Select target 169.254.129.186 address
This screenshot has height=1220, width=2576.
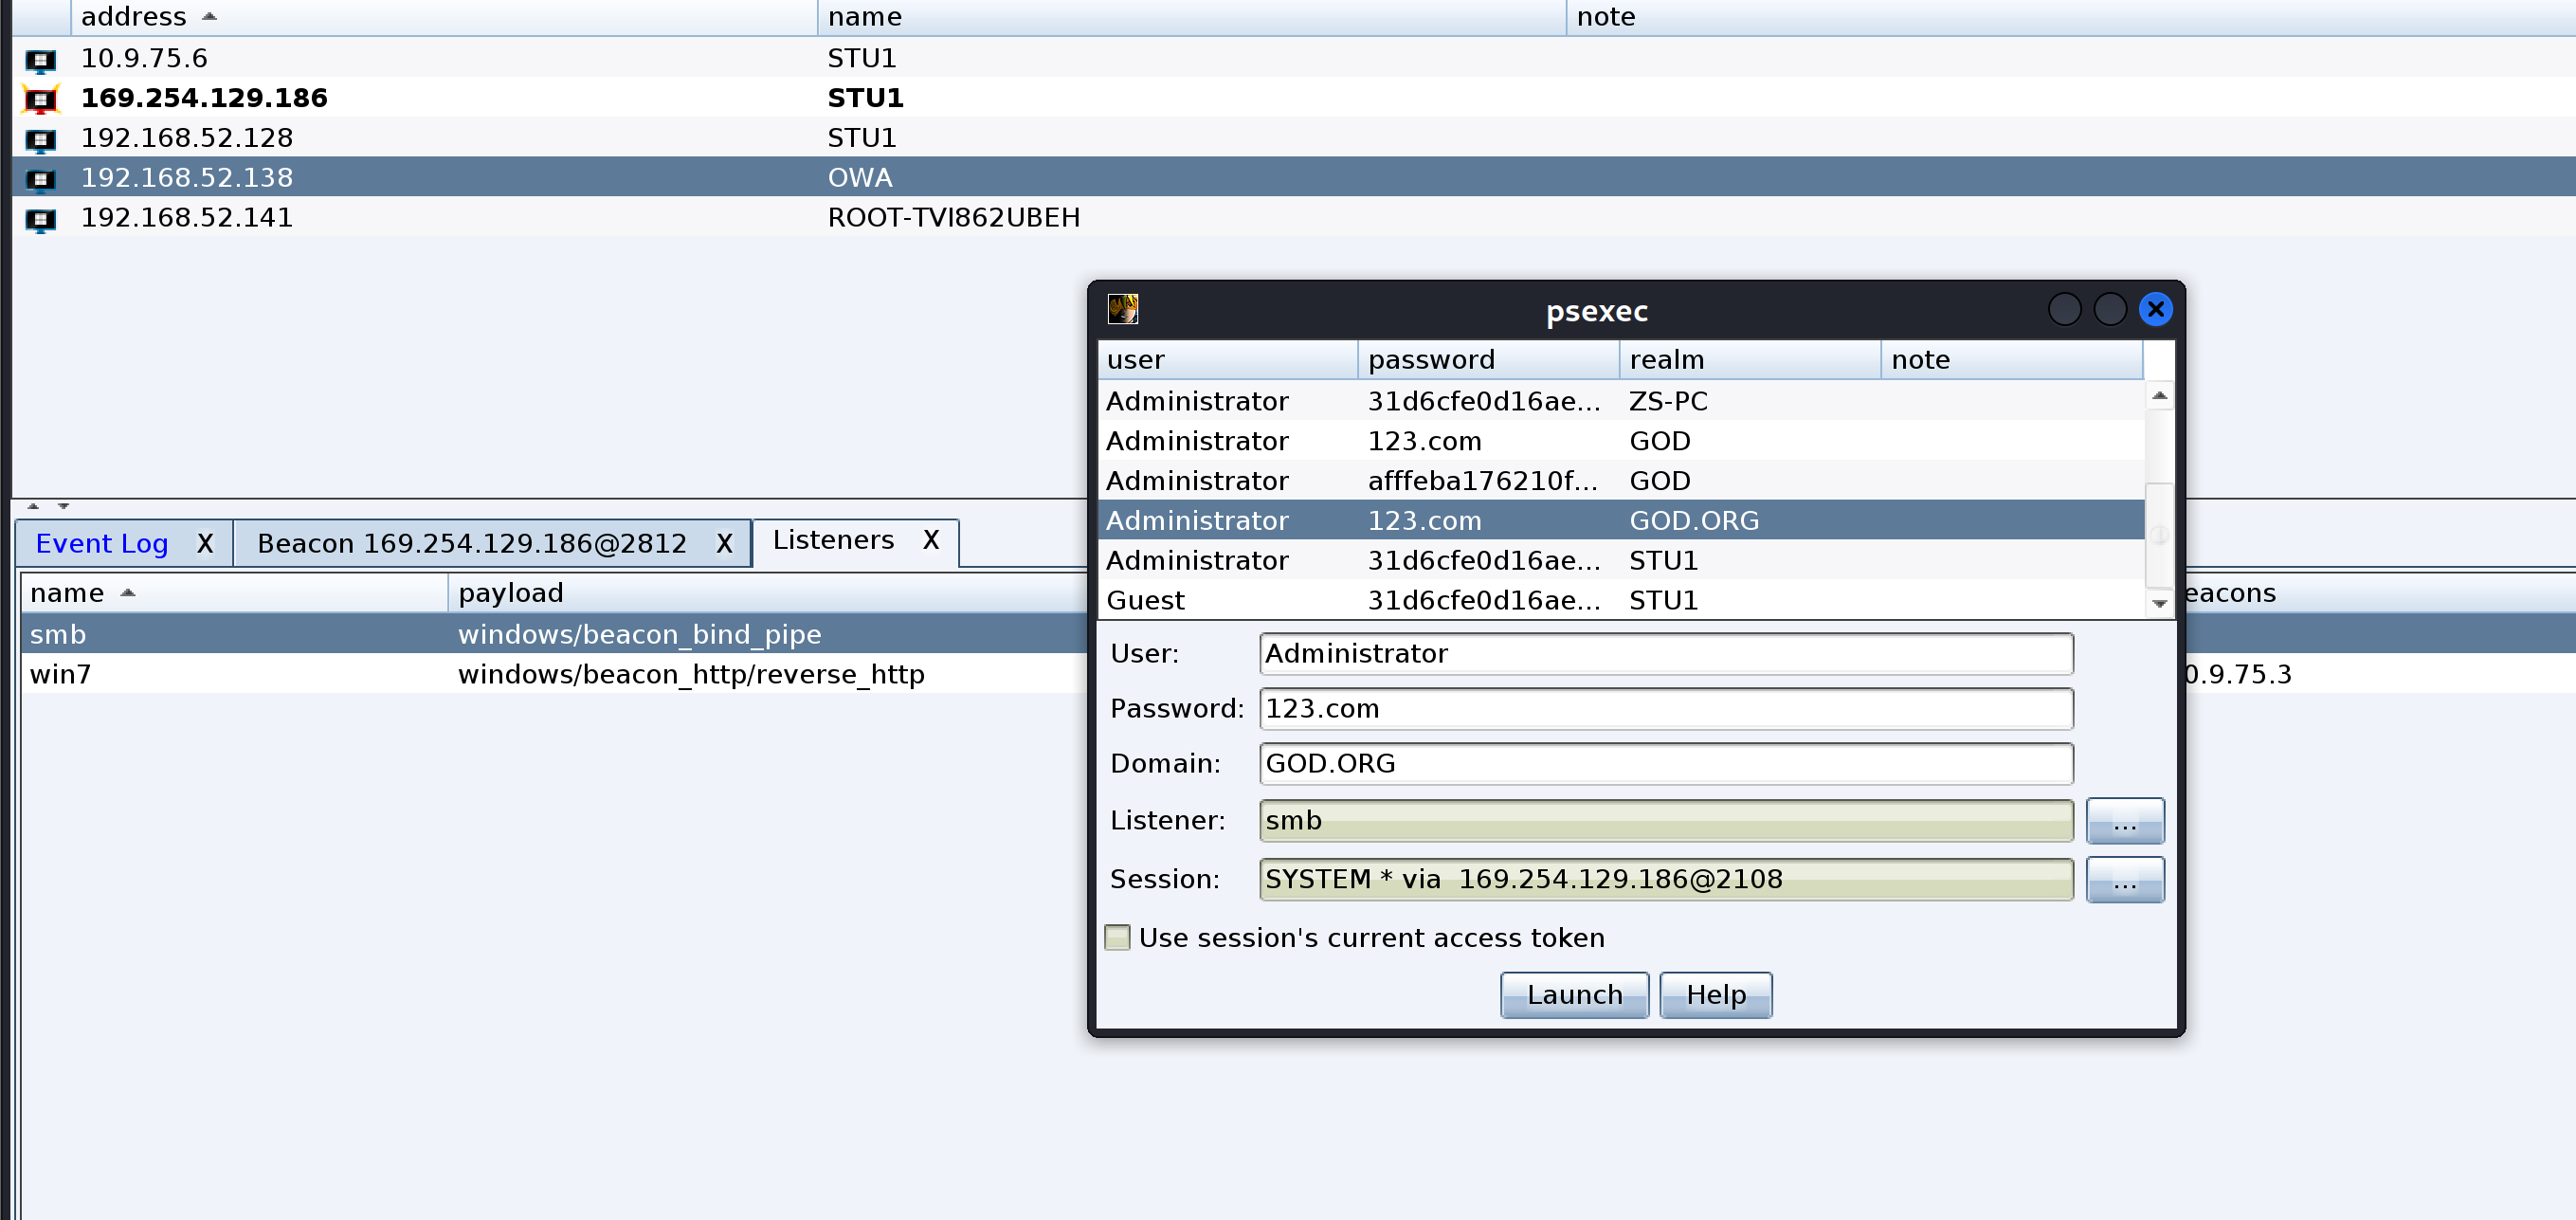tap(204, 98)
